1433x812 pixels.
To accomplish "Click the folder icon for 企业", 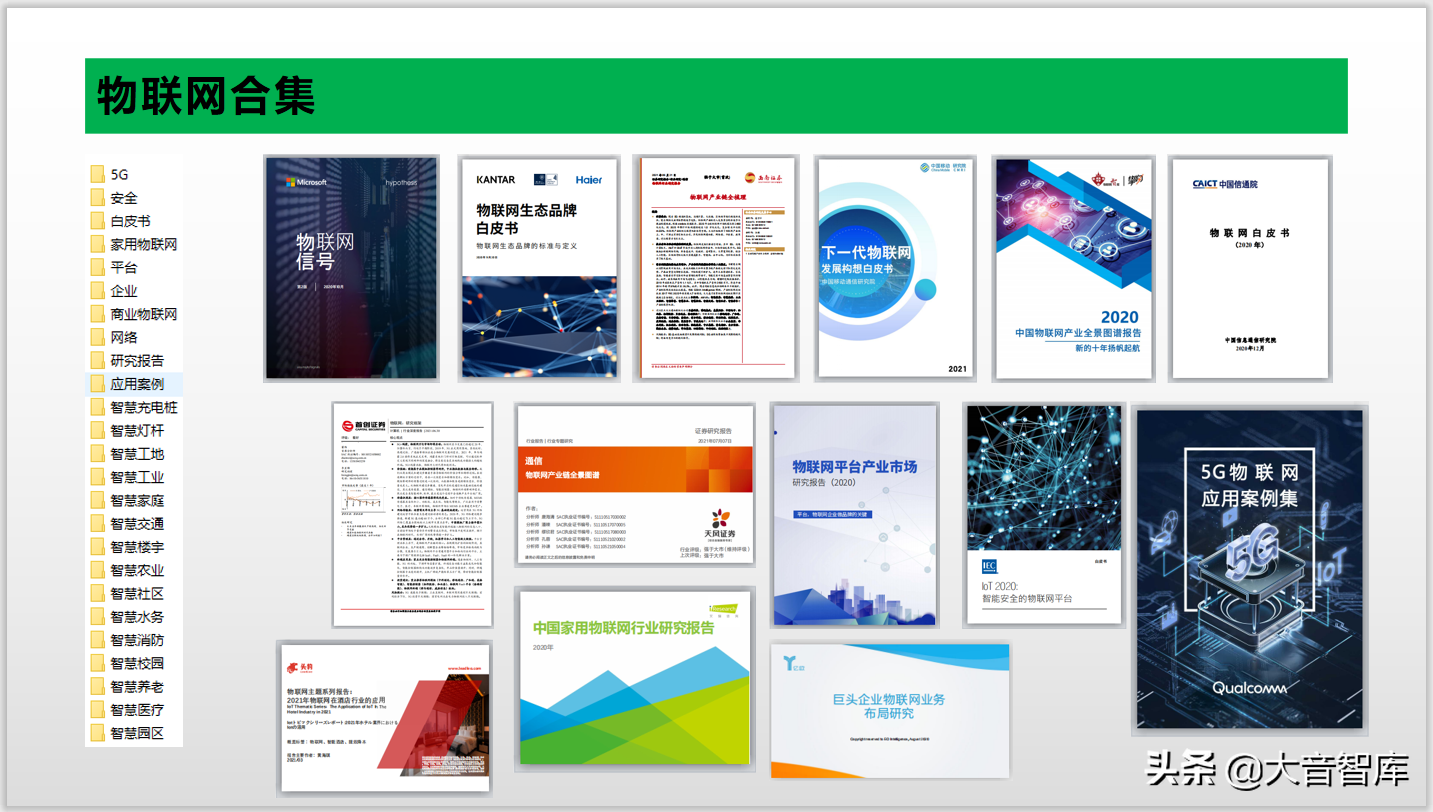I will 97,291.
